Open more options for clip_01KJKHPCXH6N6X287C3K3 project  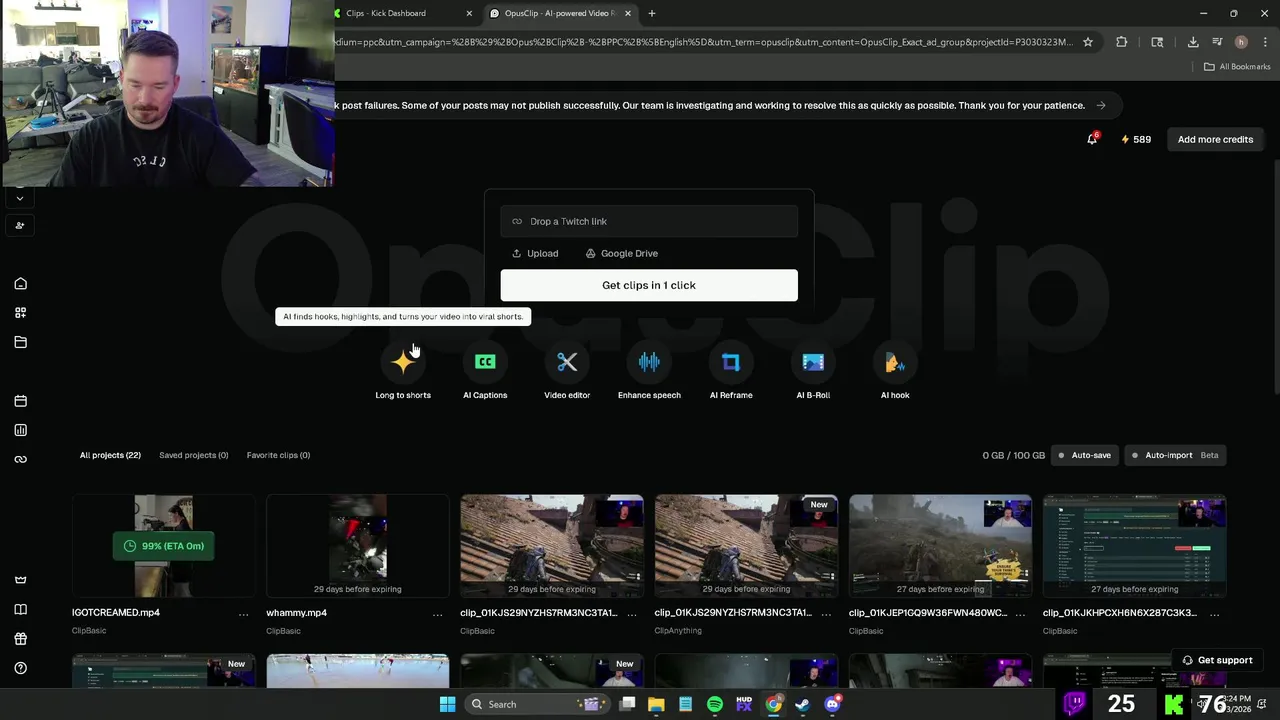coord(1214,614)
